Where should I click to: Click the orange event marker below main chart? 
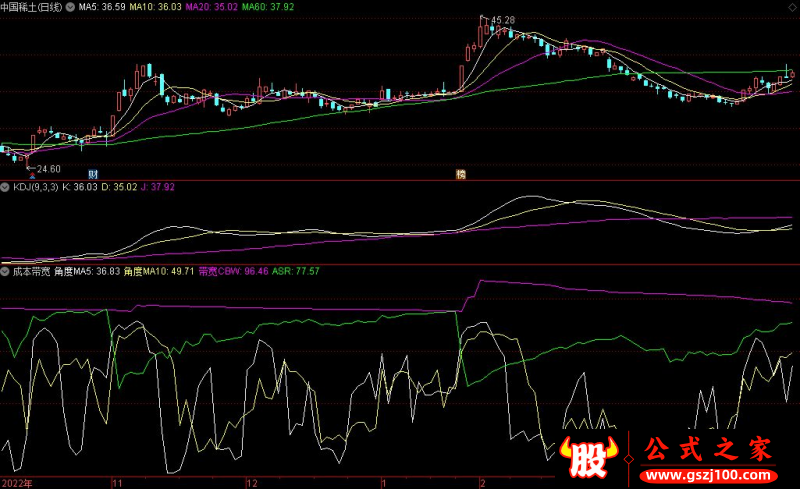(461, 174)
